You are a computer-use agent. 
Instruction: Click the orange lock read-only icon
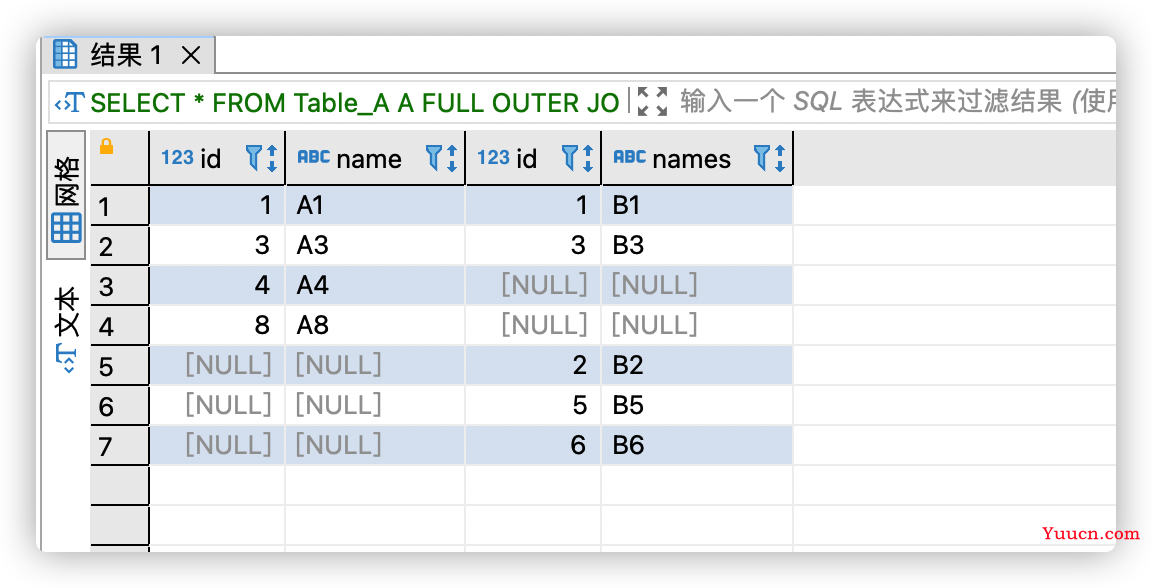[107, 146]
